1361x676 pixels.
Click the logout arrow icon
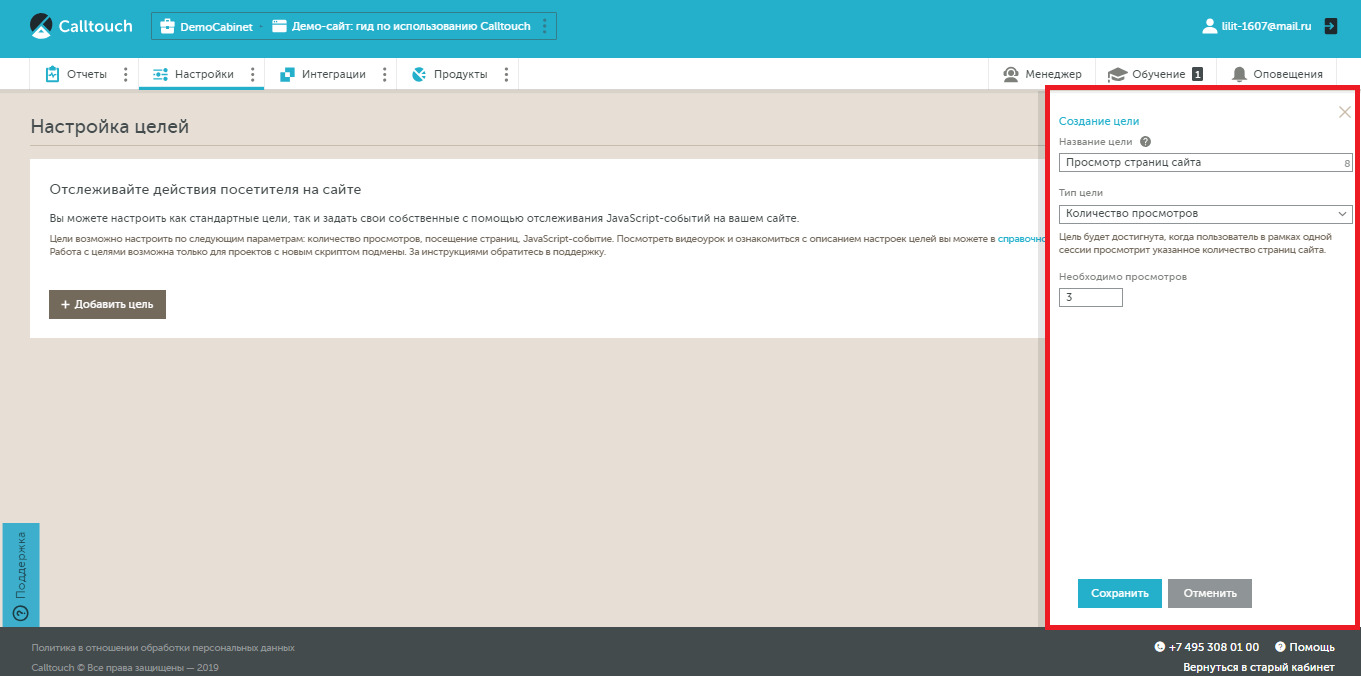[1330, 26]
